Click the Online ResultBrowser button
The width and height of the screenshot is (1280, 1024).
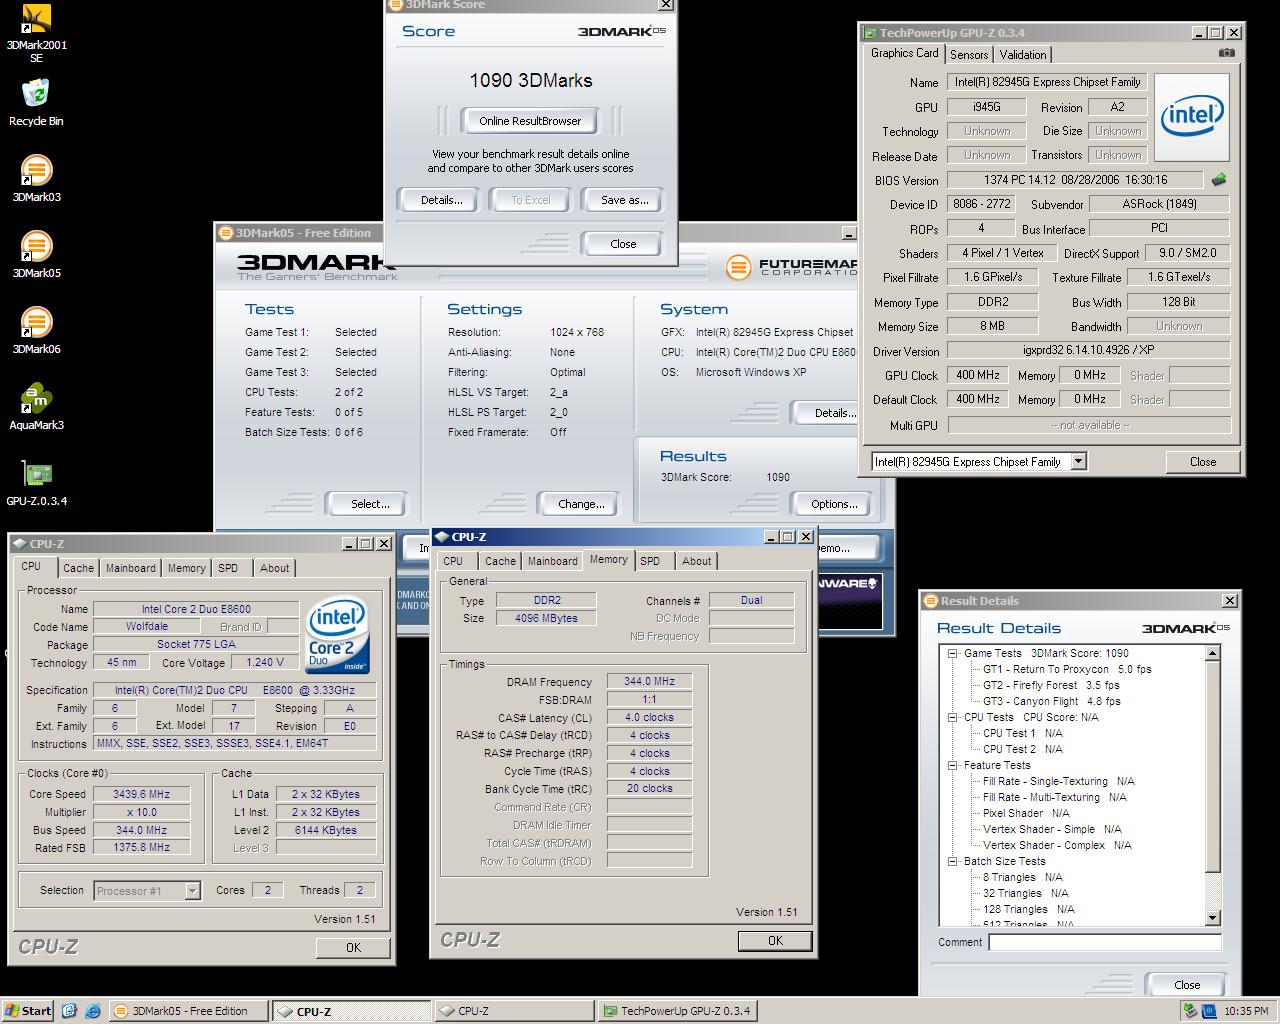[x=530, y=121]
